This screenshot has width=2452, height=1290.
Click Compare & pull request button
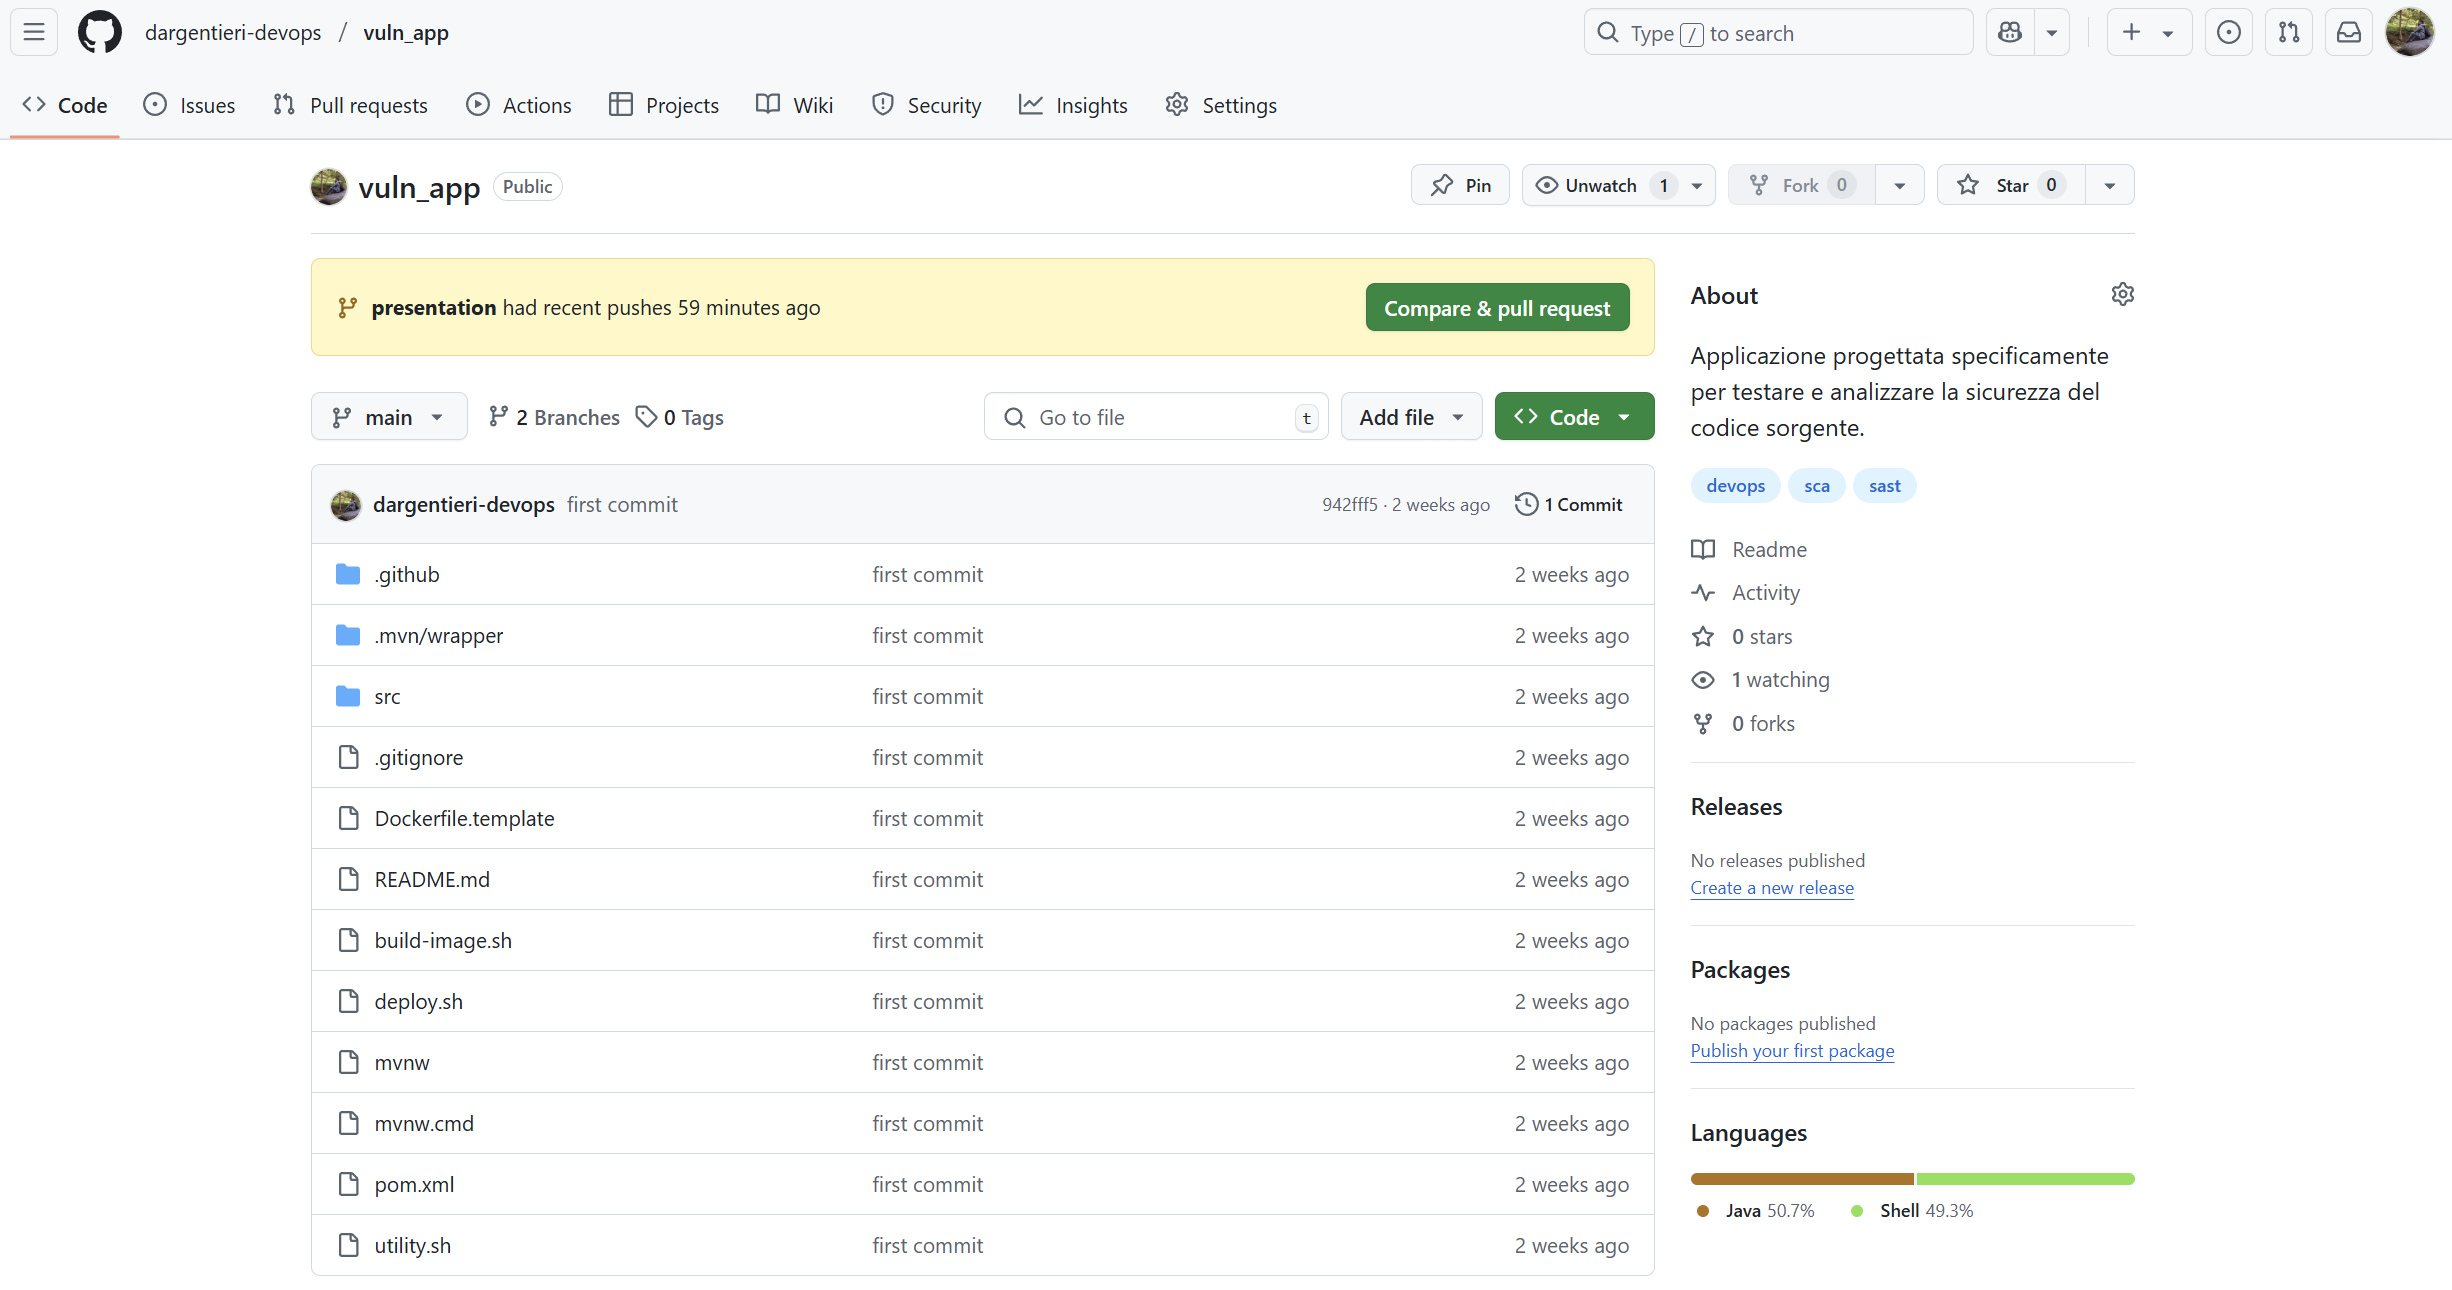point(1497,308)
